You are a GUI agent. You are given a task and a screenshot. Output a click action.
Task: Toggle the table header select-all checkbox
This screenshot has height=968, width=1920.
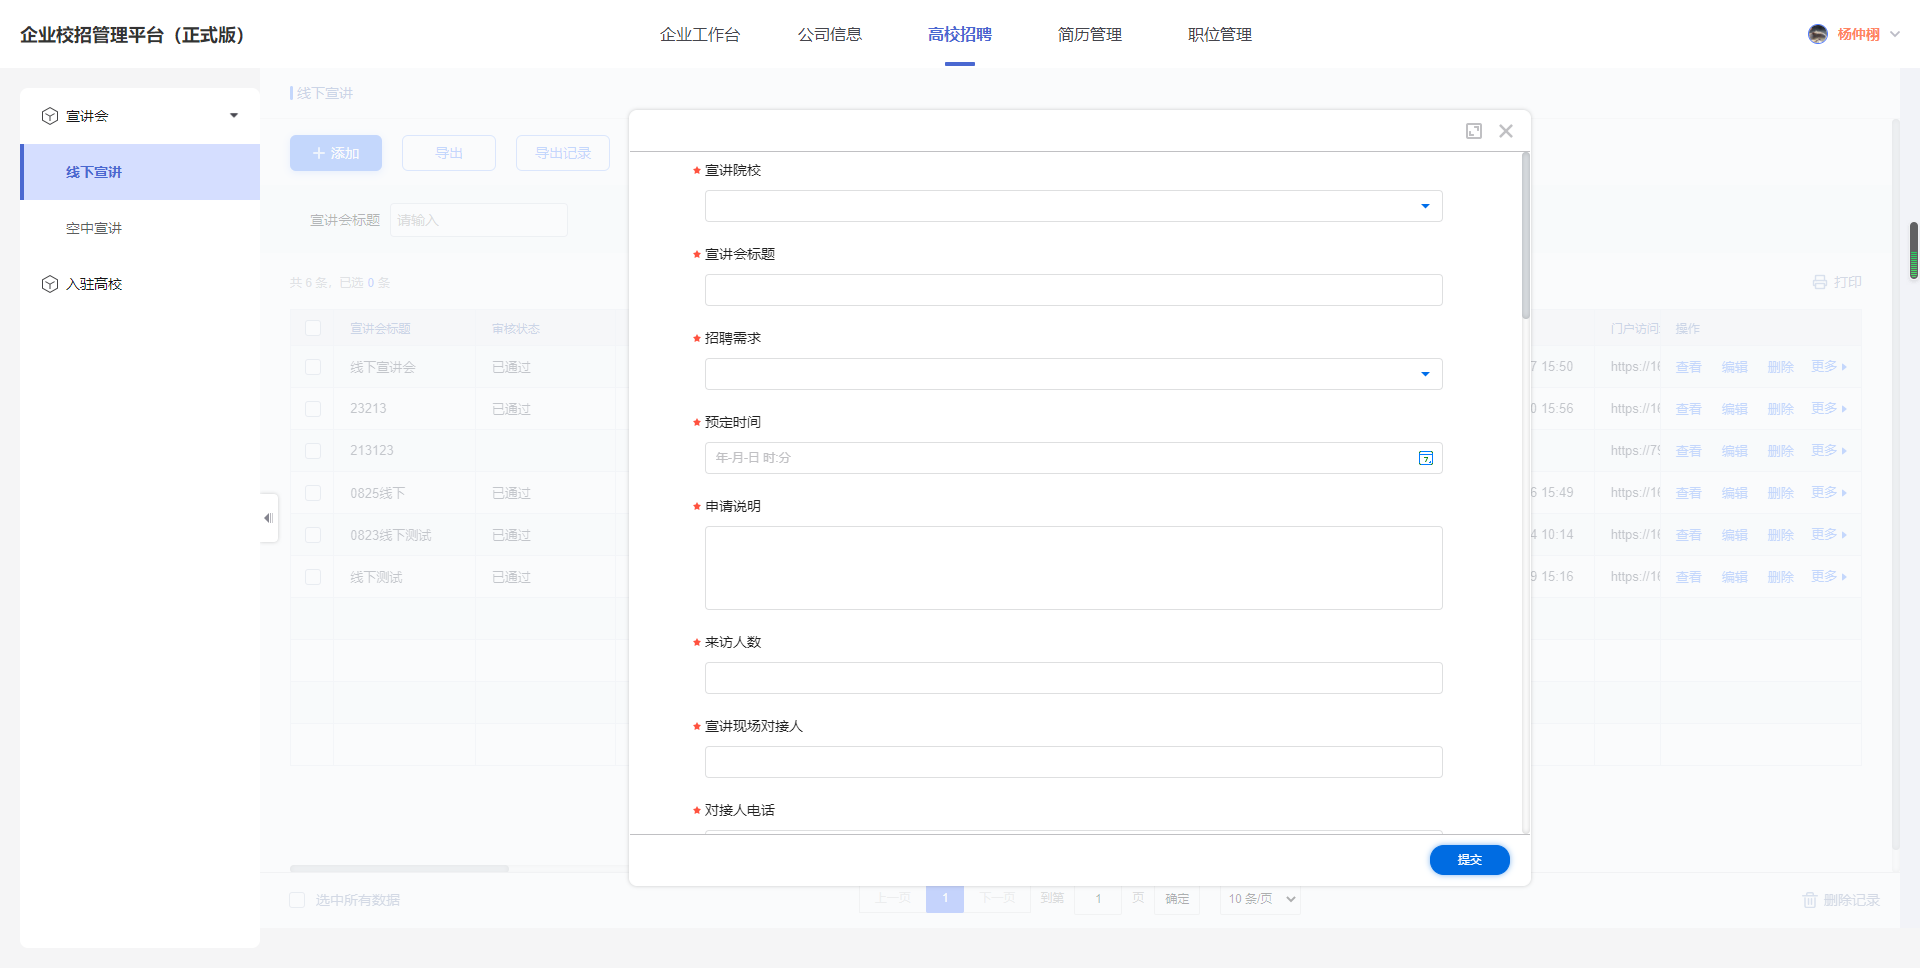point(313,328)
